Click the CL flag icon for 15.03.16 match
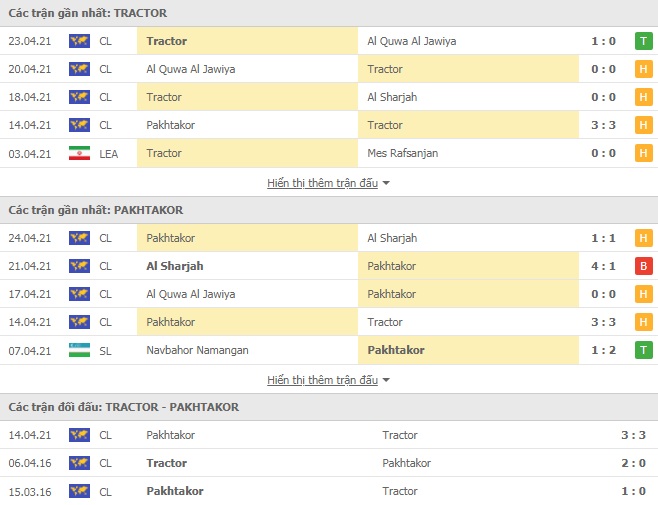 click(79, 491)
